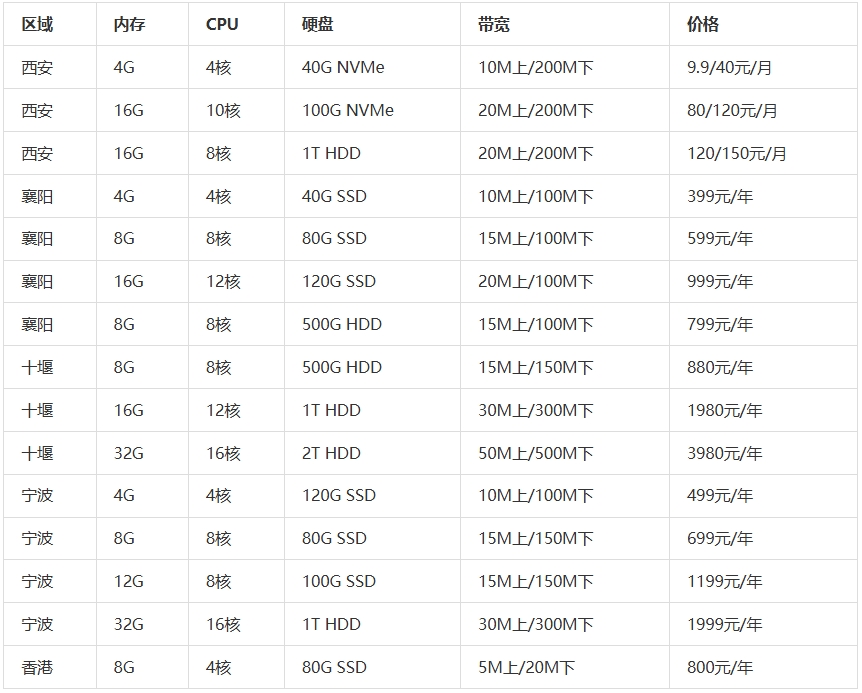Image resolution: width=862 pixels, height=693 pixels.
Task: Click the 区域 column header
Action: [x=37, y=24]
